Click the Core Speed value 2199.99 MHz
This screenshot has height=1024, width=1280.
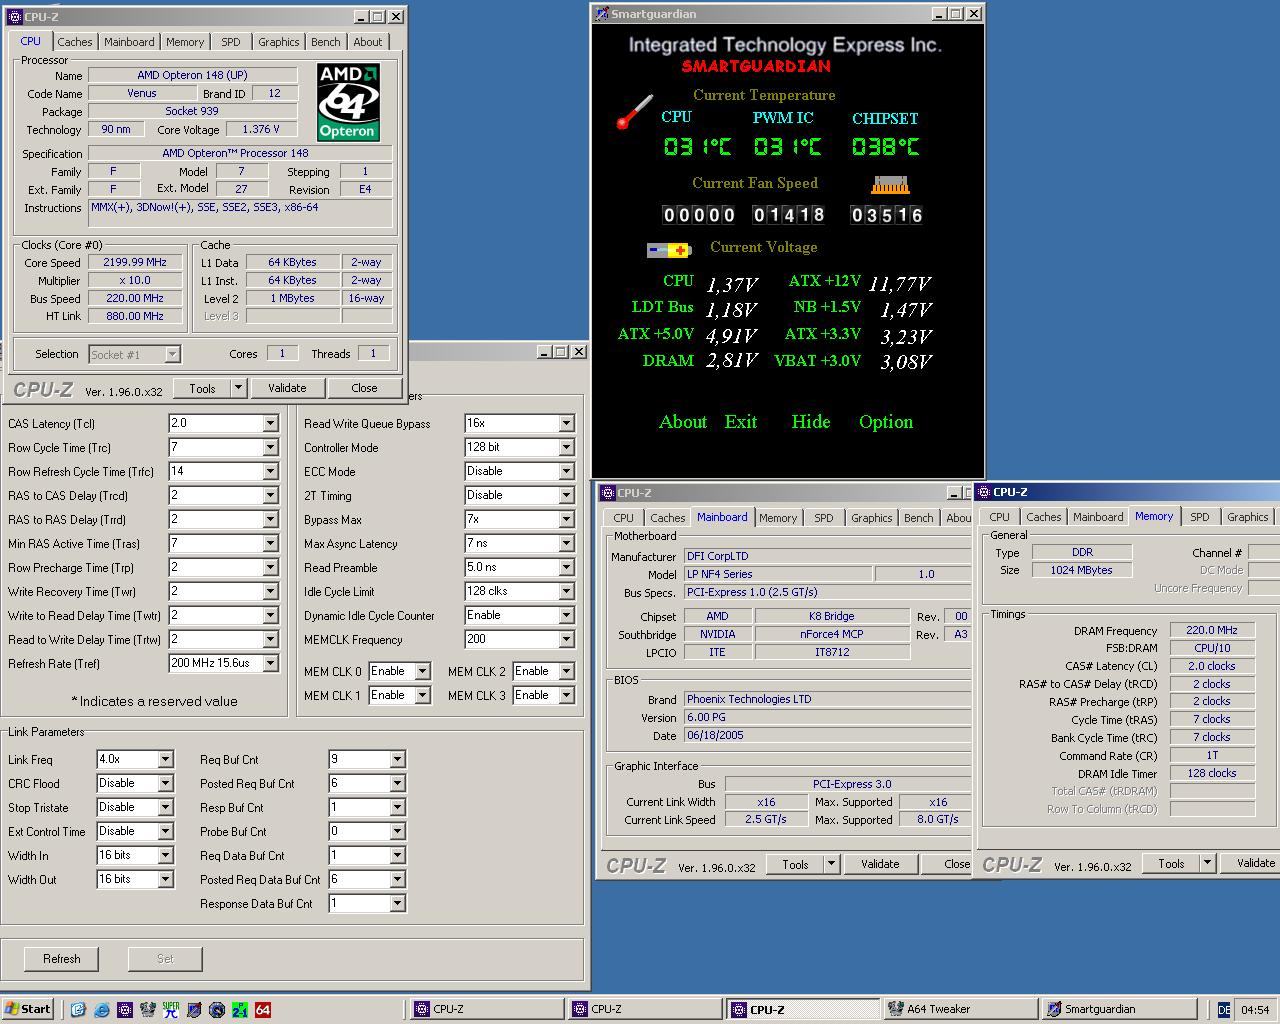[135, 262]
